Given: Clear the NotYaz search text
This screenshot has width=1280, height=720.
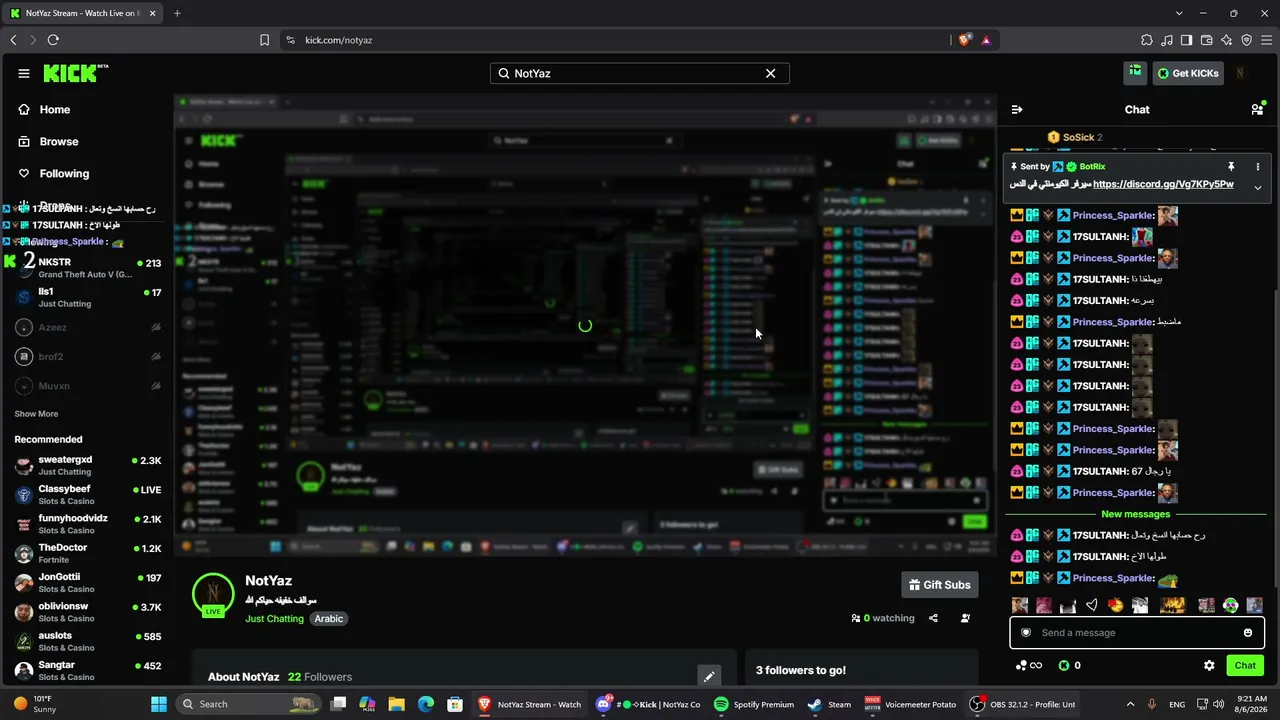Looking at the screenshot, I should point(770,73).
